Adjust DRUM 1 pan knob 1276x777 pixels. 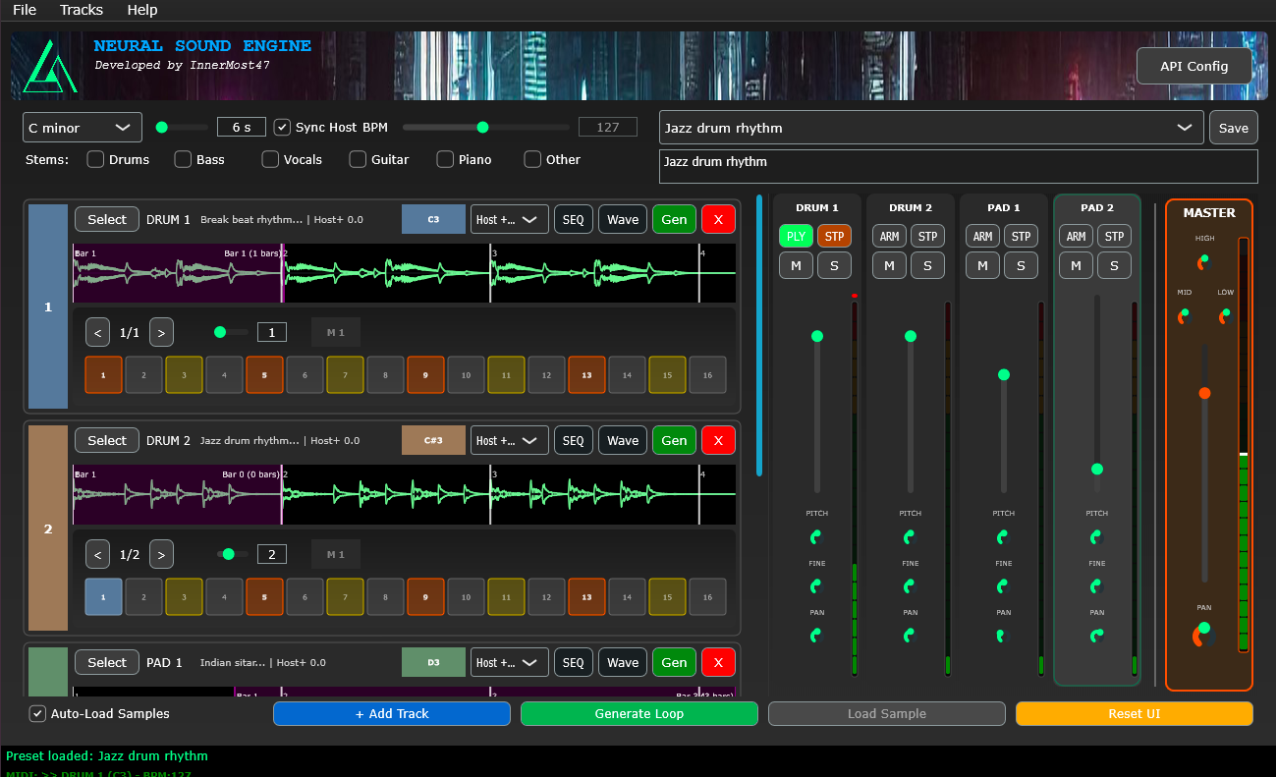816,635
